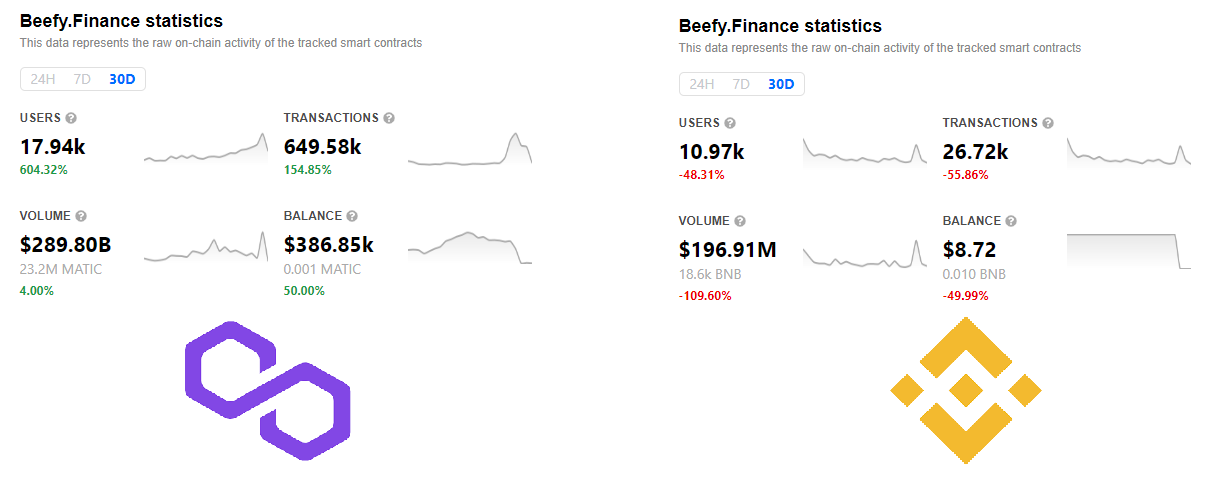The image size is (1222, 485).
Task: Click the right BALANCE sparkline chart
Action: [x=1129, y=250]
